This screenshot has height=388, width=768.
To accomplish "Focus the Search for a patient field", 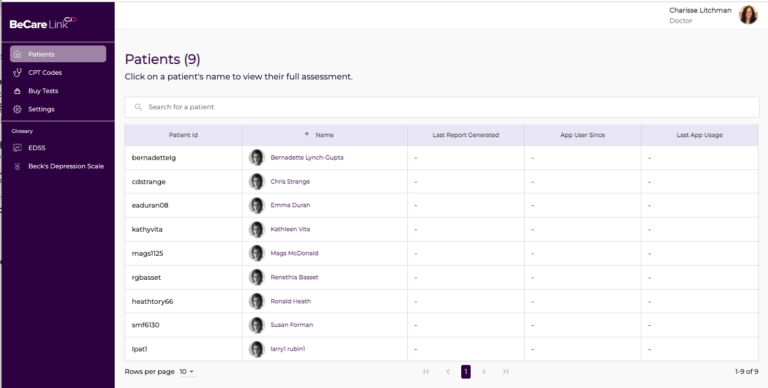I will (x=442, y=107).
